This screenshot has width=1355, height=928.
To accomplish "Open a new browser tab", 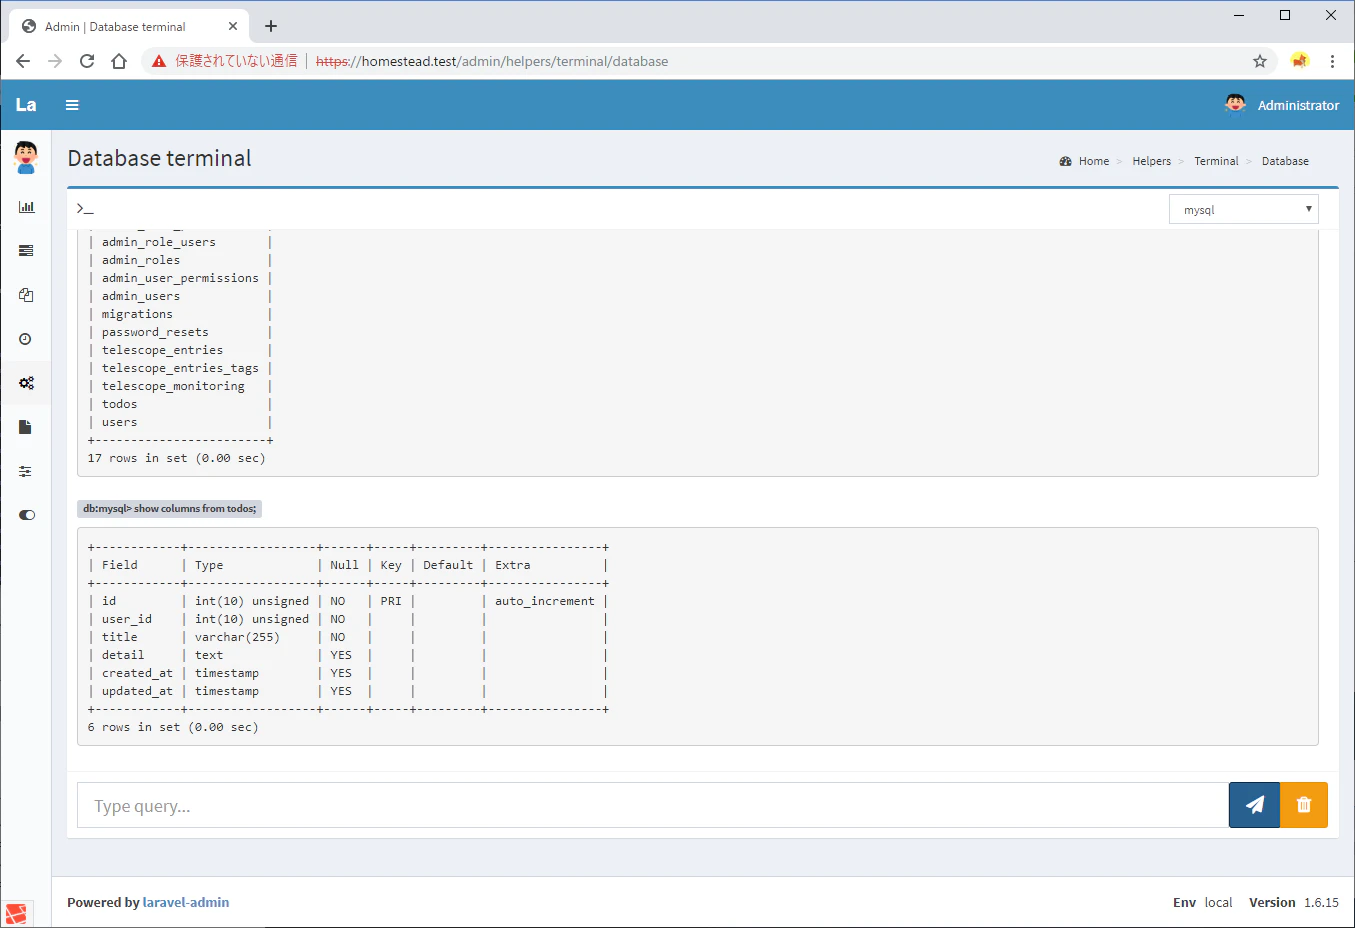I will click(271, 26).
